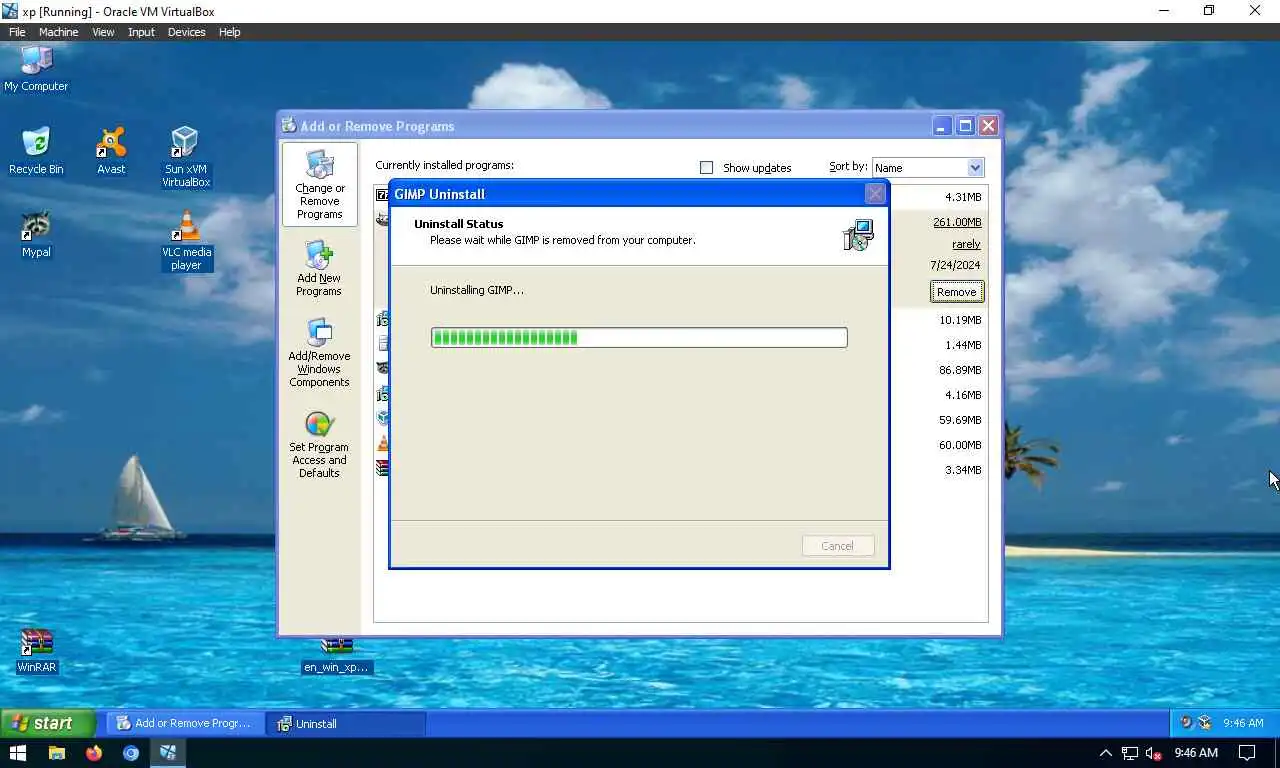Open host network status icon
This screenshot has width=1280, height=768.
point(1130,753)
